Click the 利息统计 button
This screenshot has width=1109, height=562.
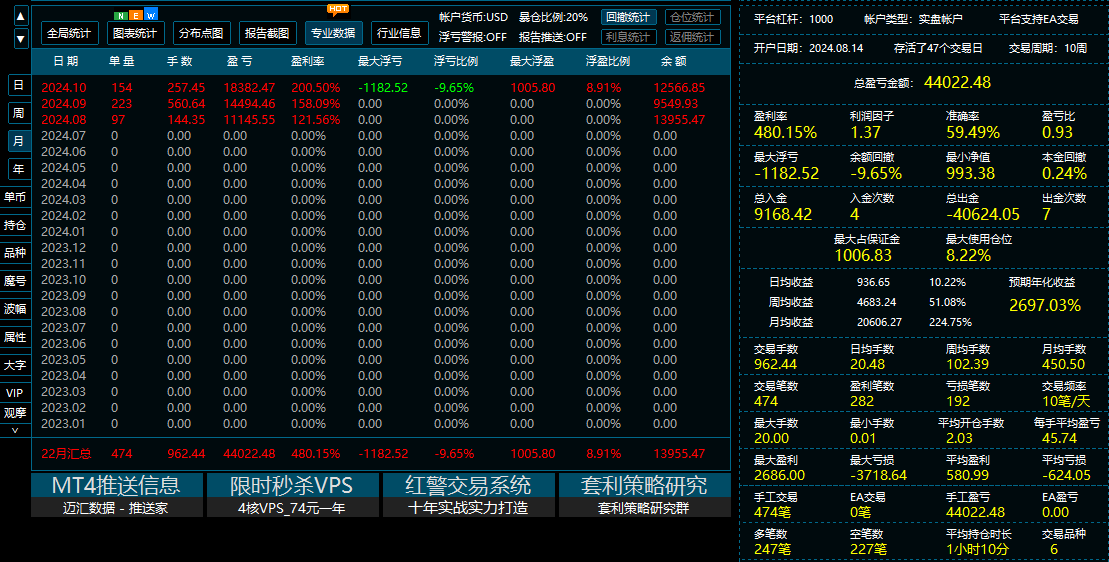tap(628, 37)
